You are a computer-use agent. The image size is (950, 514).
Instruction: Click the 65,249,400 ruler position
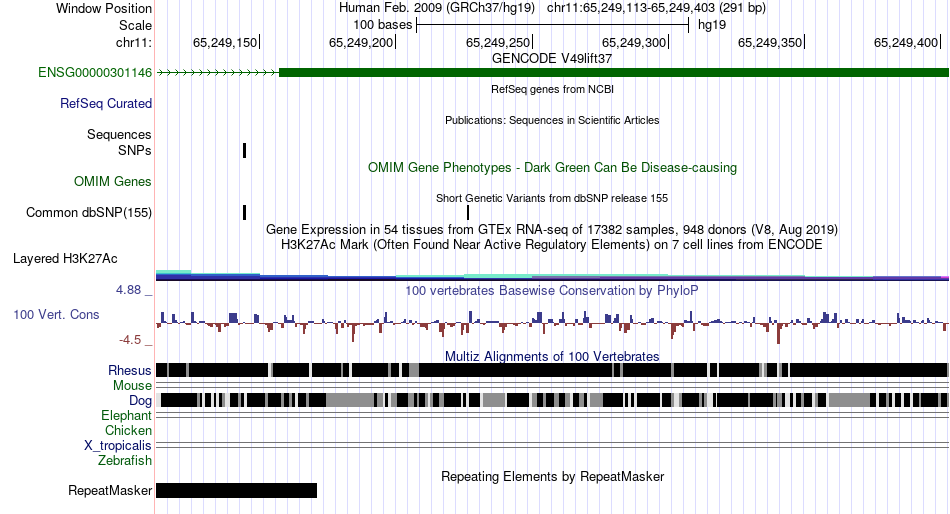pyautogui.click(x=907, y=42)
